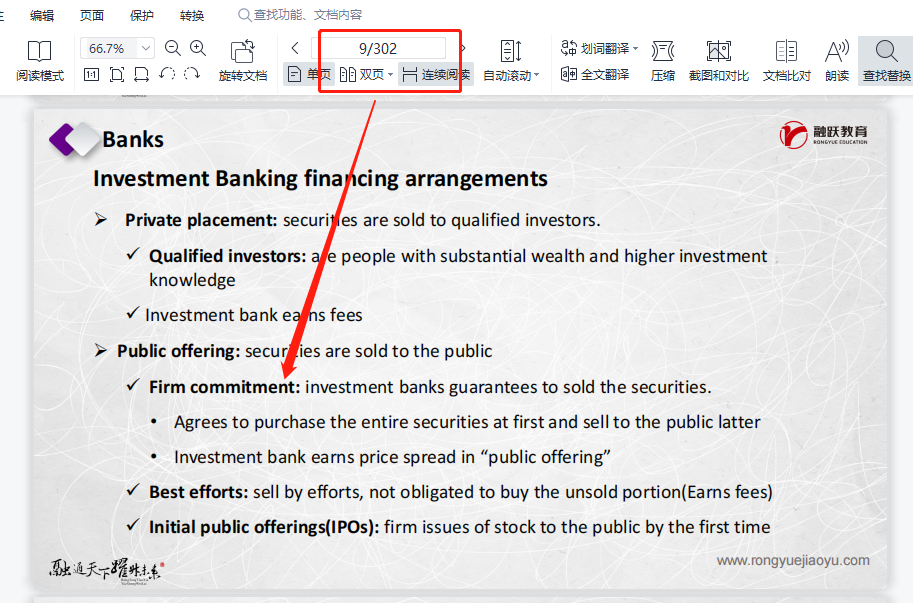Open 阅读模式 reading mode
The width and height of the screenshot is (913, 603).
click(39, 60)
